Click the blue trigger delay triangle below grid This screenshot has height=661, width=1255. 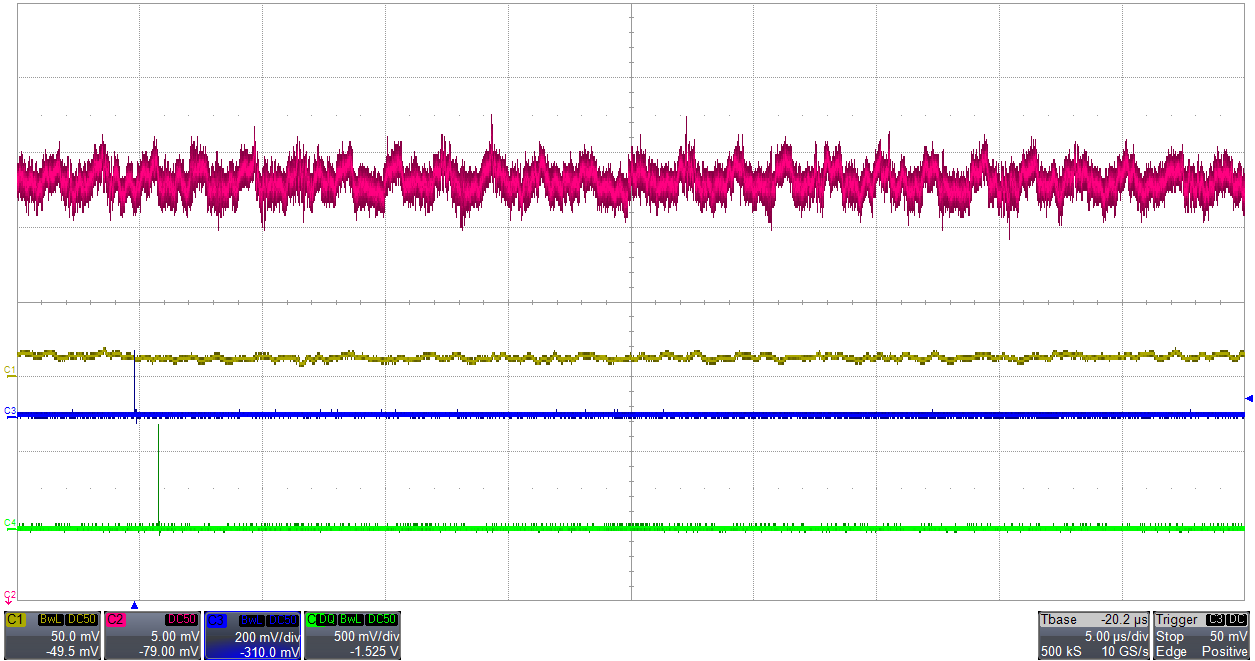coord(134,605)
